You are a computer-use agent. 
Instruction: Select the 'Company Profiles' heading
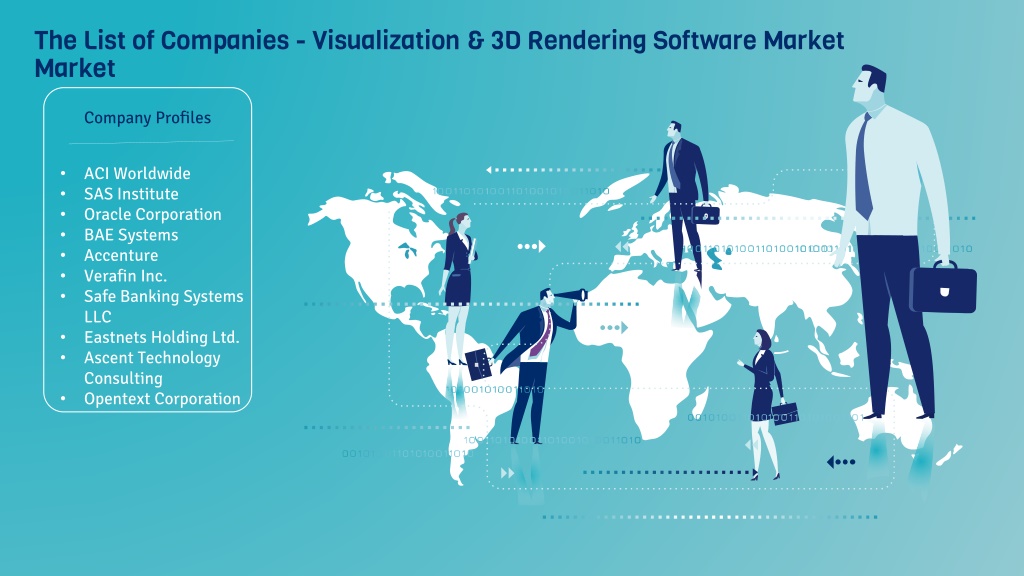point(148,118)
